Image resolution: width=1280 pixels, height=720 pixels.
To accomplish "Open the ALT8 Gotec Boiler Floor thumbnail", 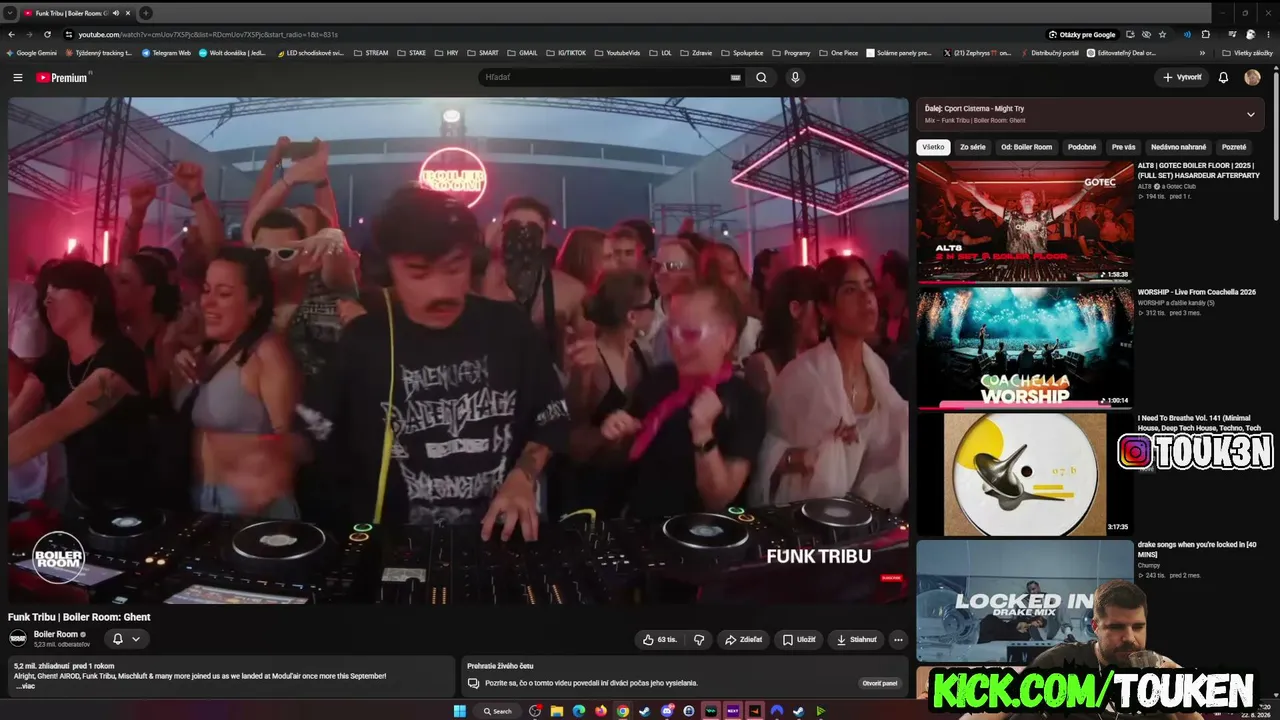I will point(1025,221).
